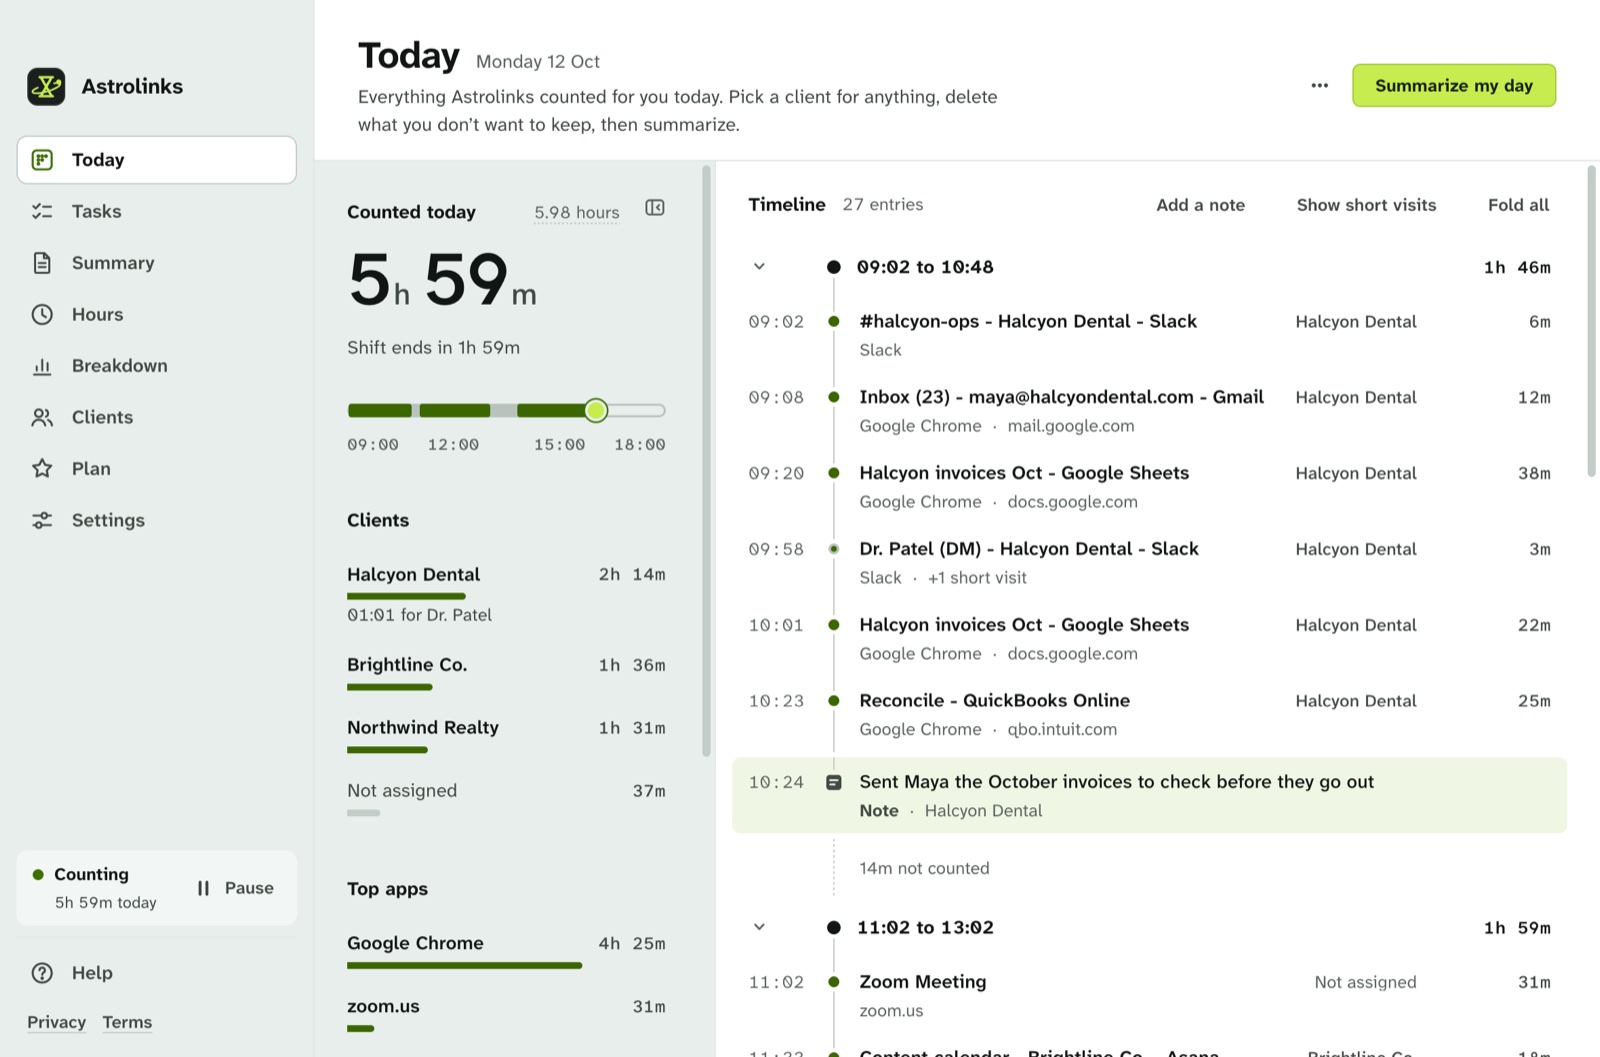Click the green Counting status dot
The height and width of the screenshot is (1057, 1600).
click(x=38, y=874)
